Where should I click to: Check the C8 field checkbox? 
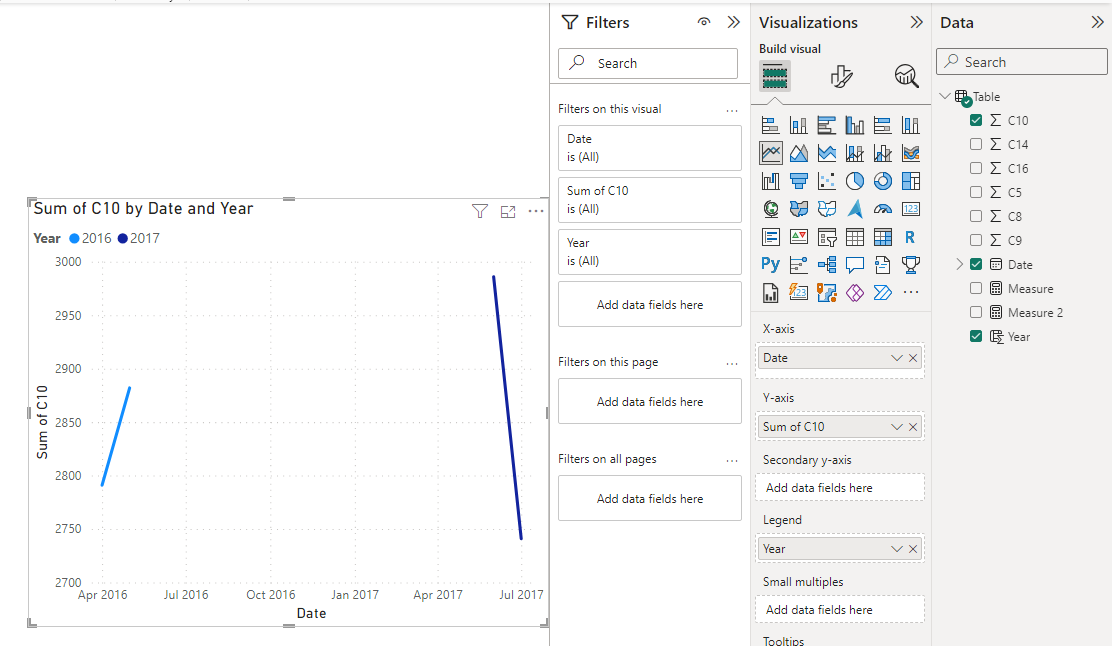point(976,216)
